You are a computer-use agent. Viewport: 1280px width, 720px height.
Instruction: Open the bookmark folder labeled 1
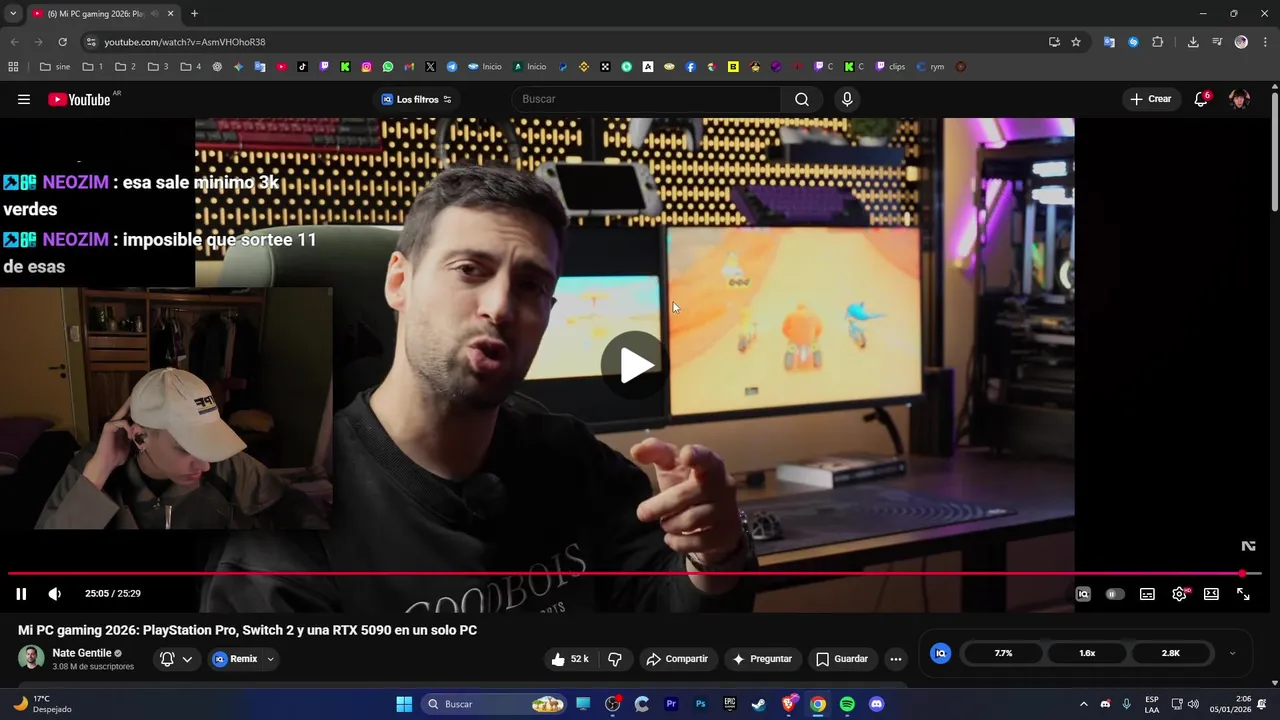point(93,67)
